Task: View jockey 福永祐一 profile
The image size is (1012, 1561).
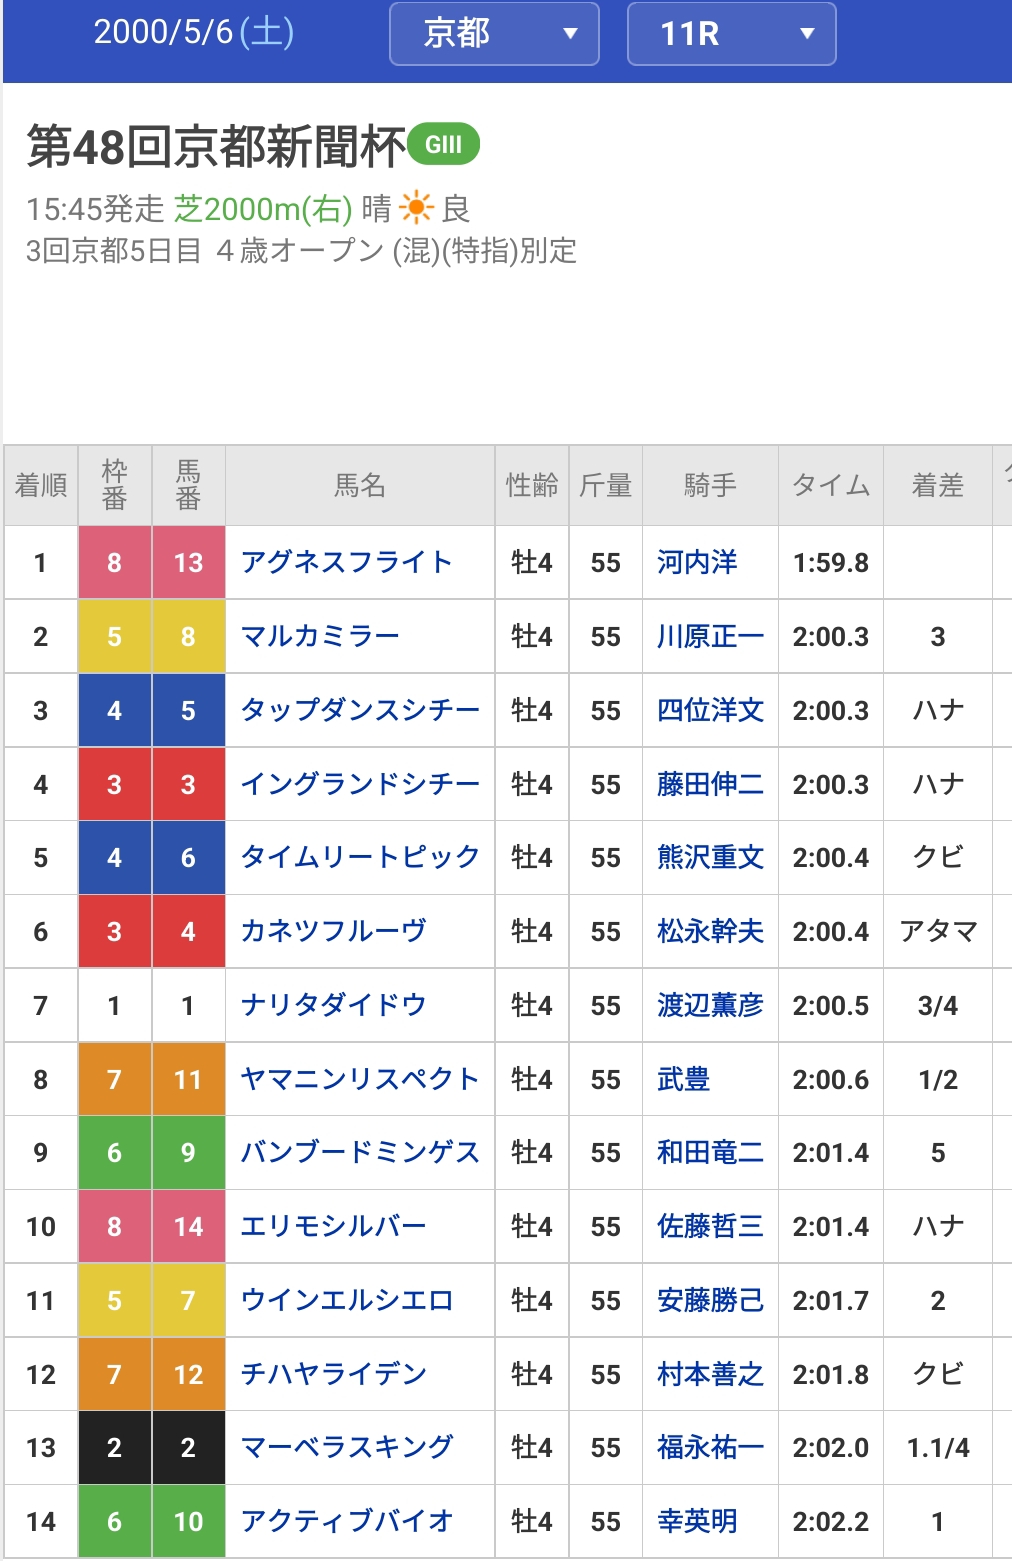Action: (x=710, y=1448)
